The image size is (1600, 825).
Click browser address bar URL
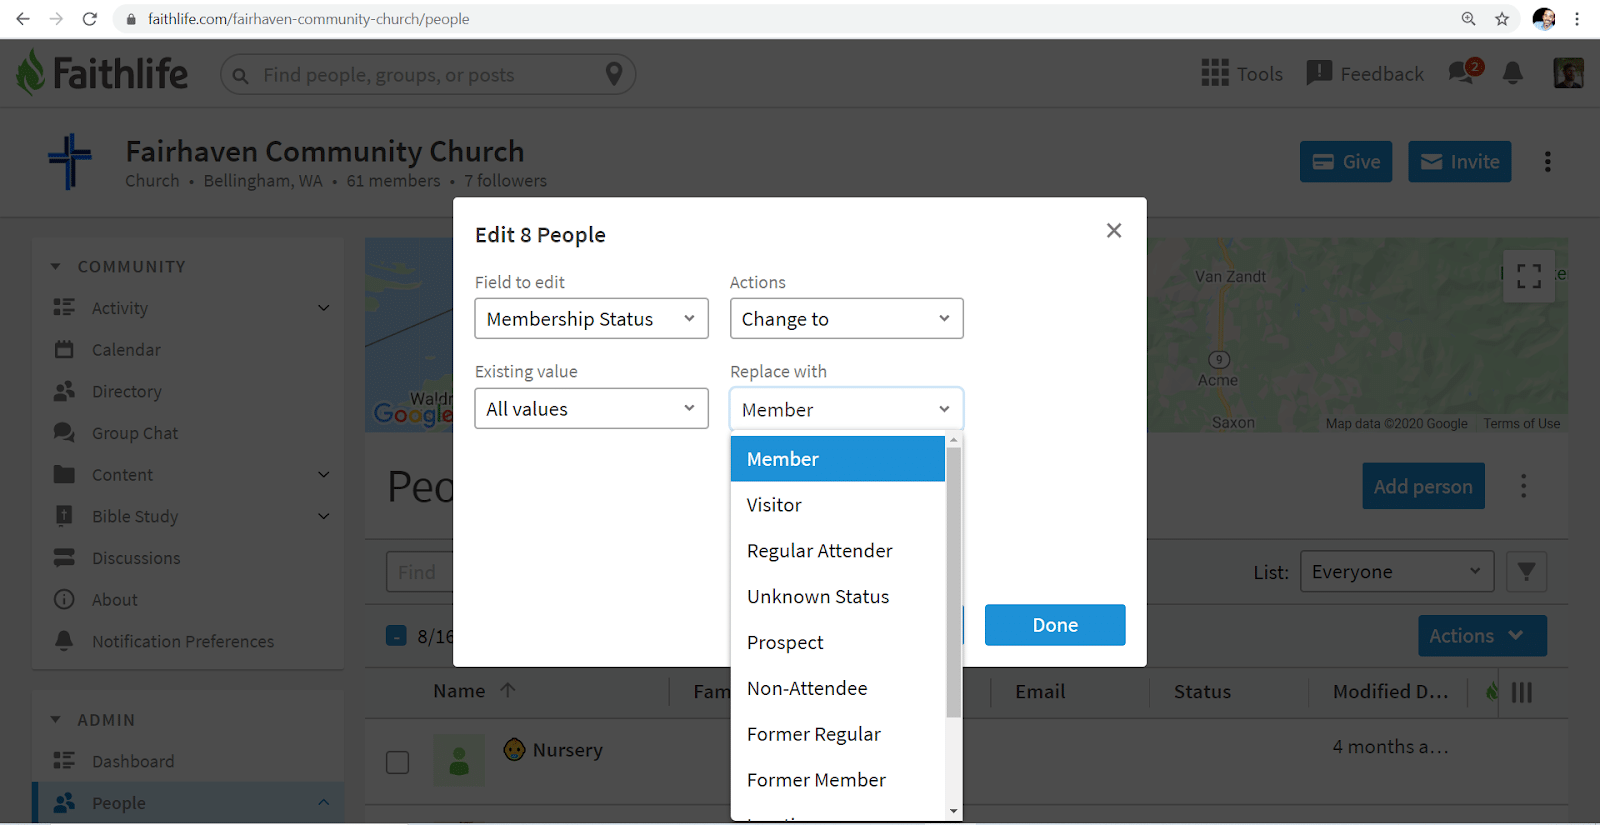(x=309, y=19)
